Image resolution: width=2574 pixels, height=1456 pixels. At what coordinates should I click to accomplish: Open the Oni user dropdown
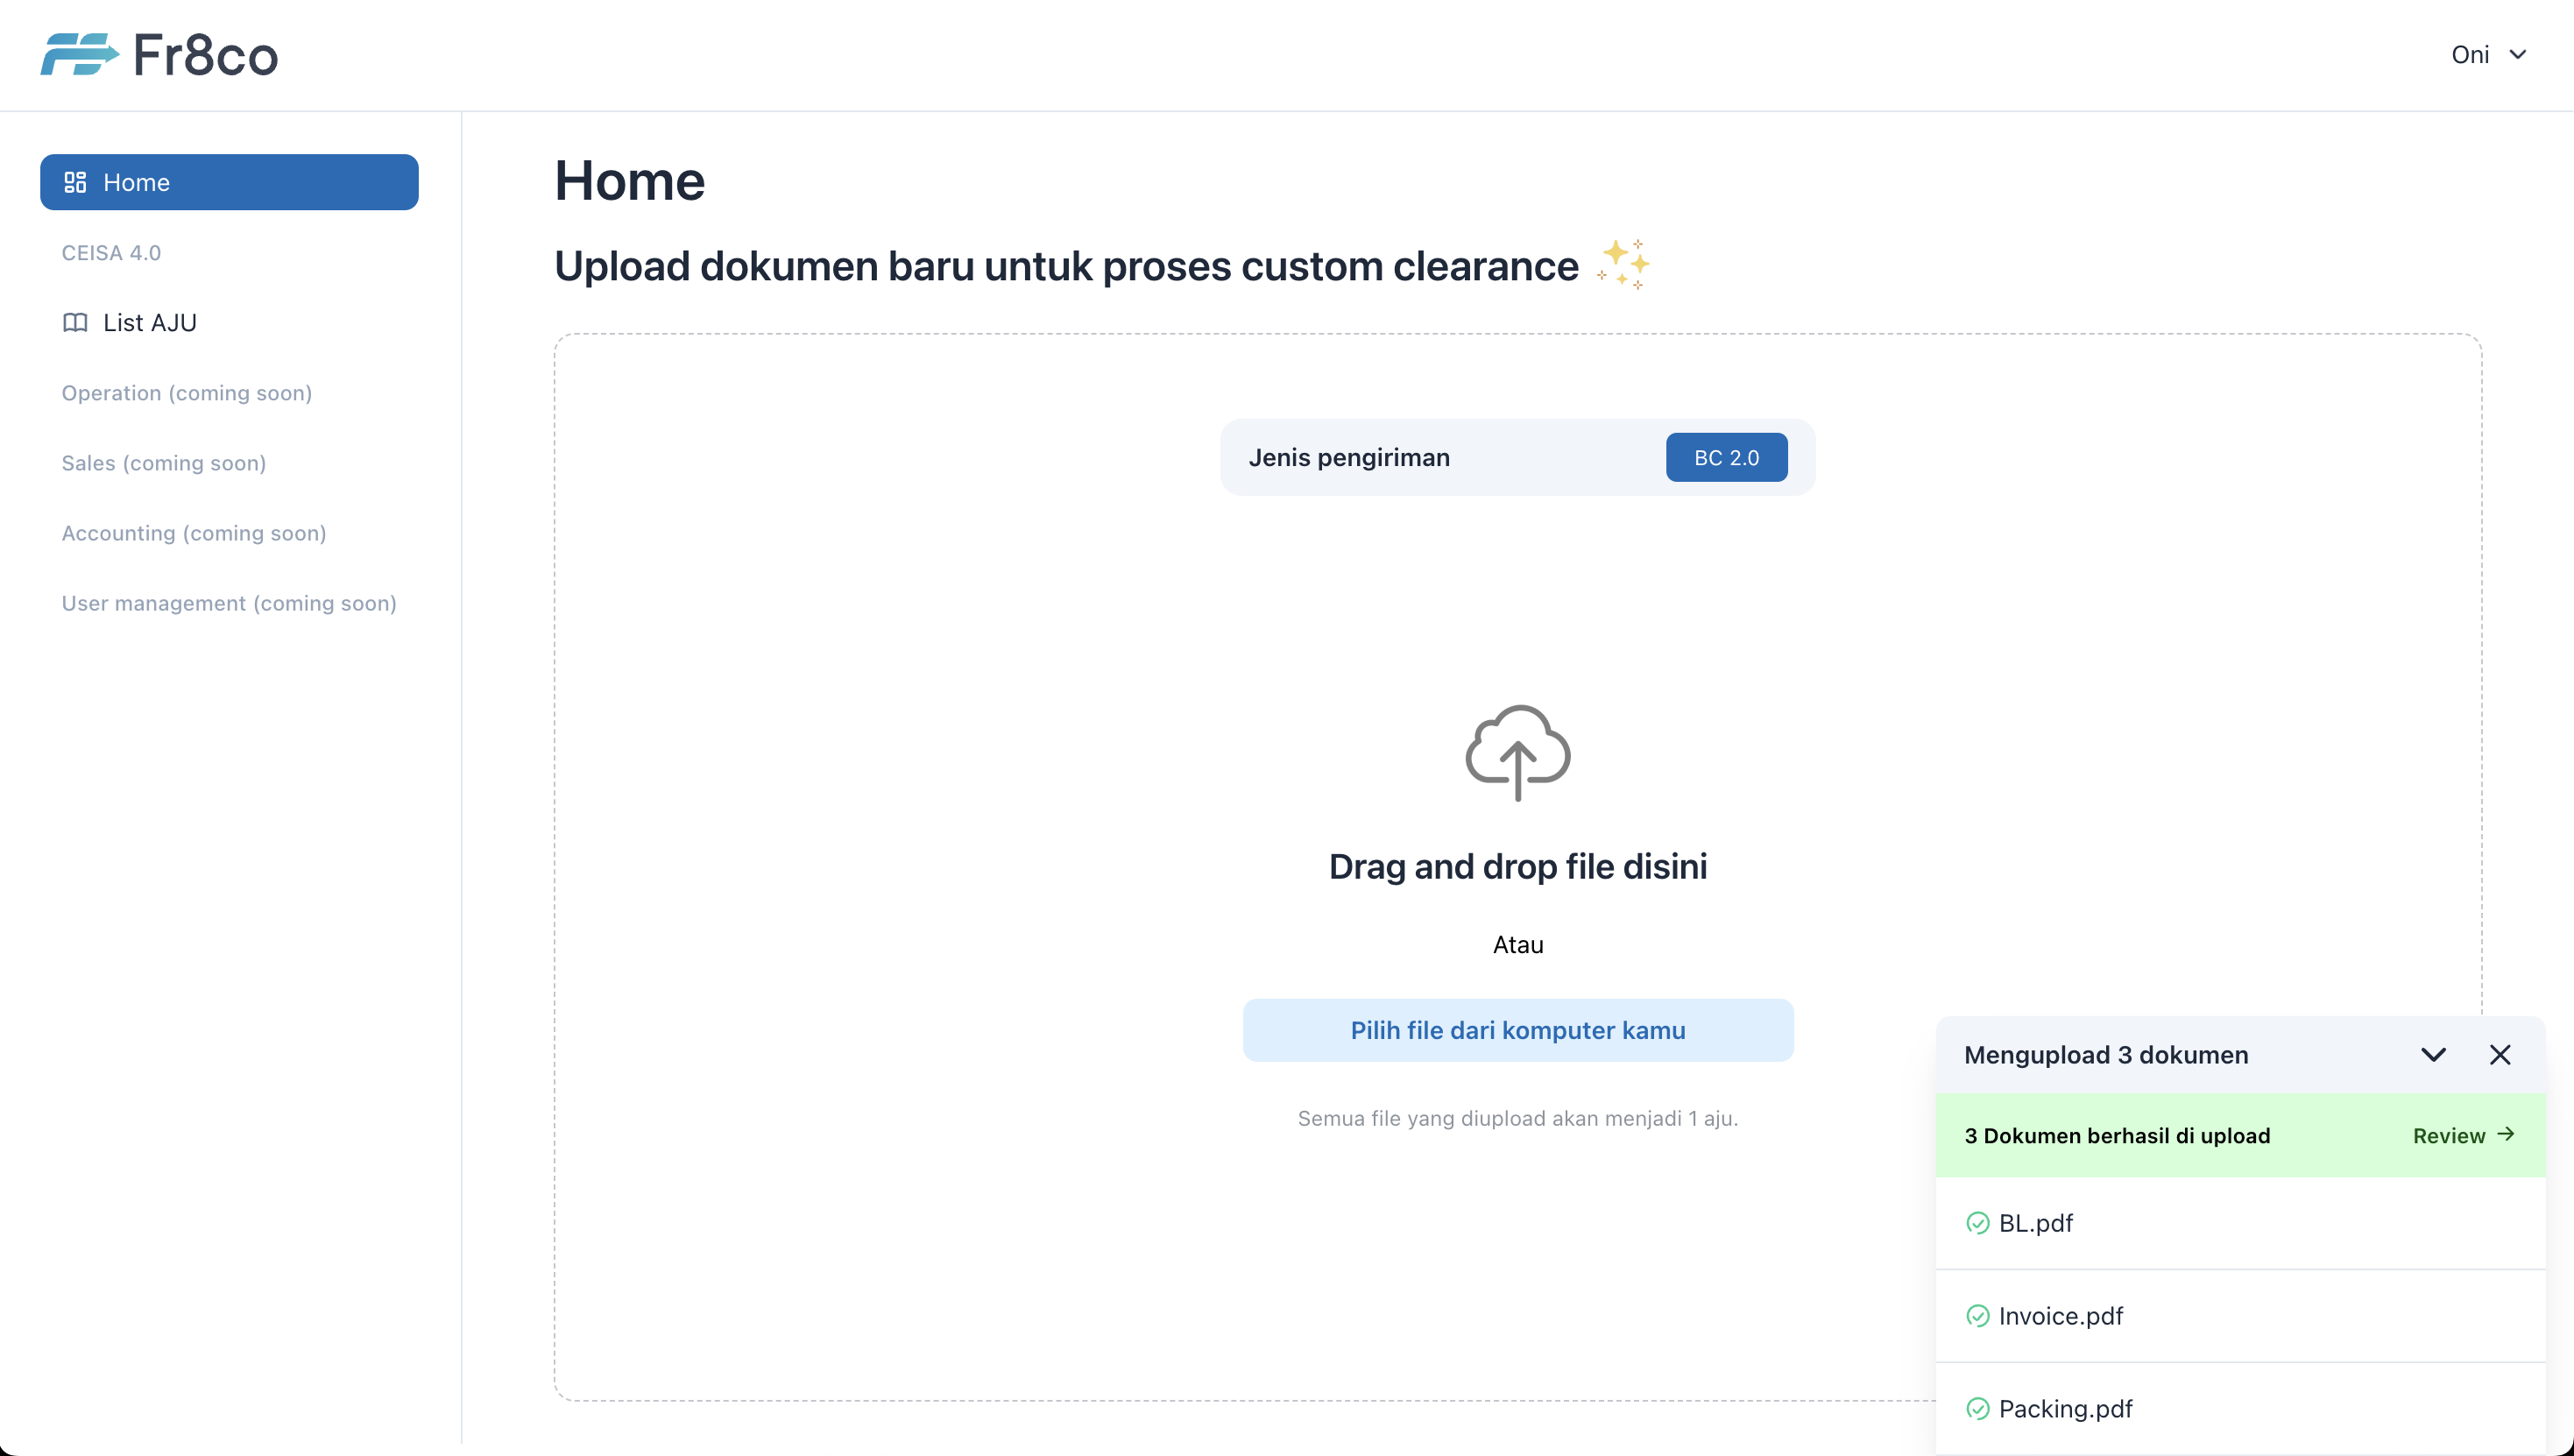[2470, 54]
